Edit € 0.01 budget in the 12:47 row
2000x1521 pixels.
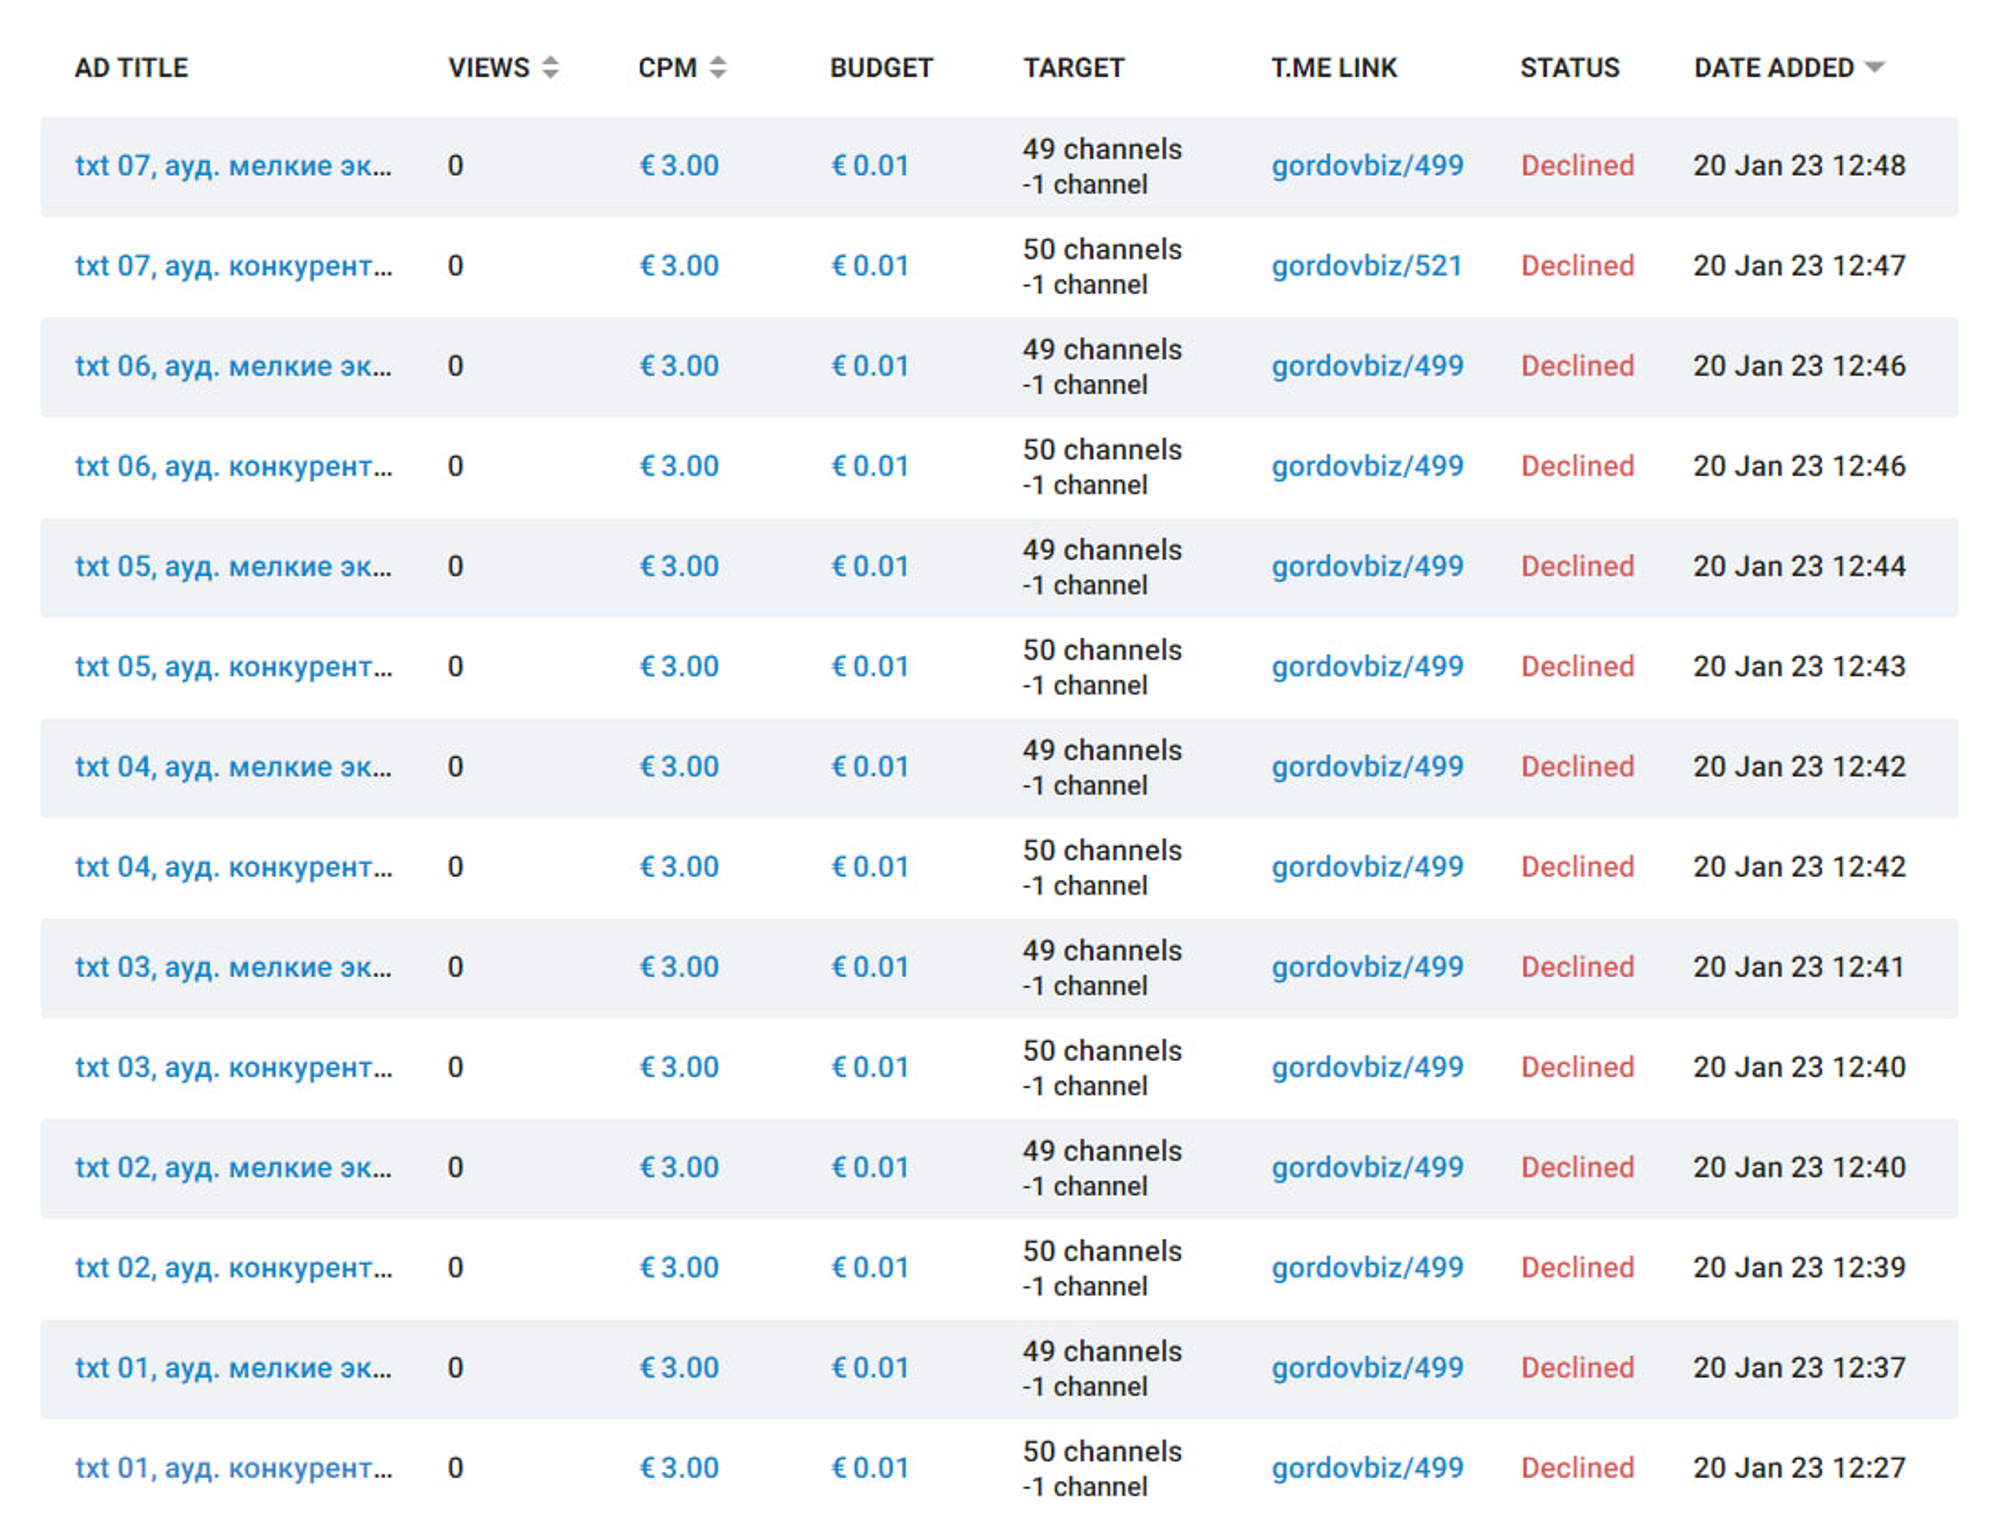point(870,266)
